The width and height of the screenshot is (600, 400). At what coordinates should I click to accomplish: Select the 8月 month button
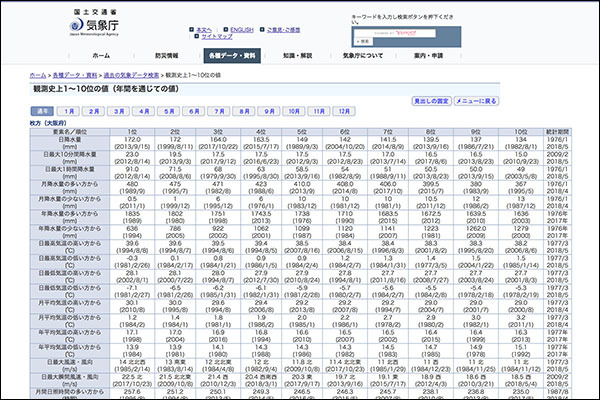pos(245,111)
